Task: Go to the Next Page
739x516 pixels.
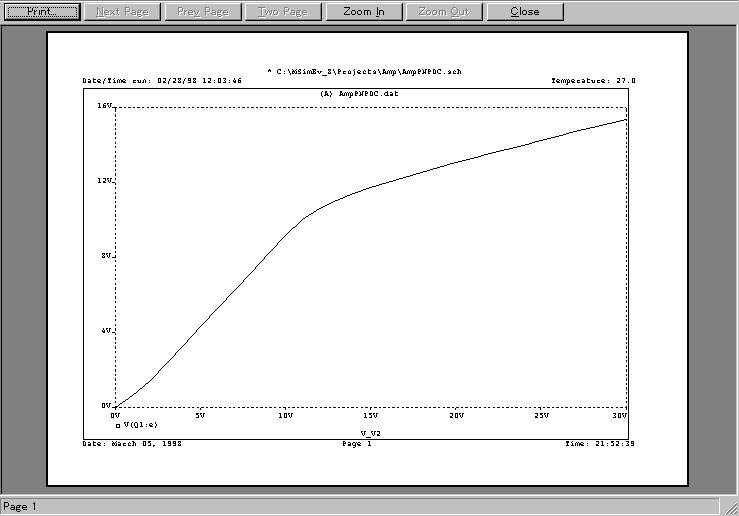Action: pyautogui.click(x=123, y=12)
